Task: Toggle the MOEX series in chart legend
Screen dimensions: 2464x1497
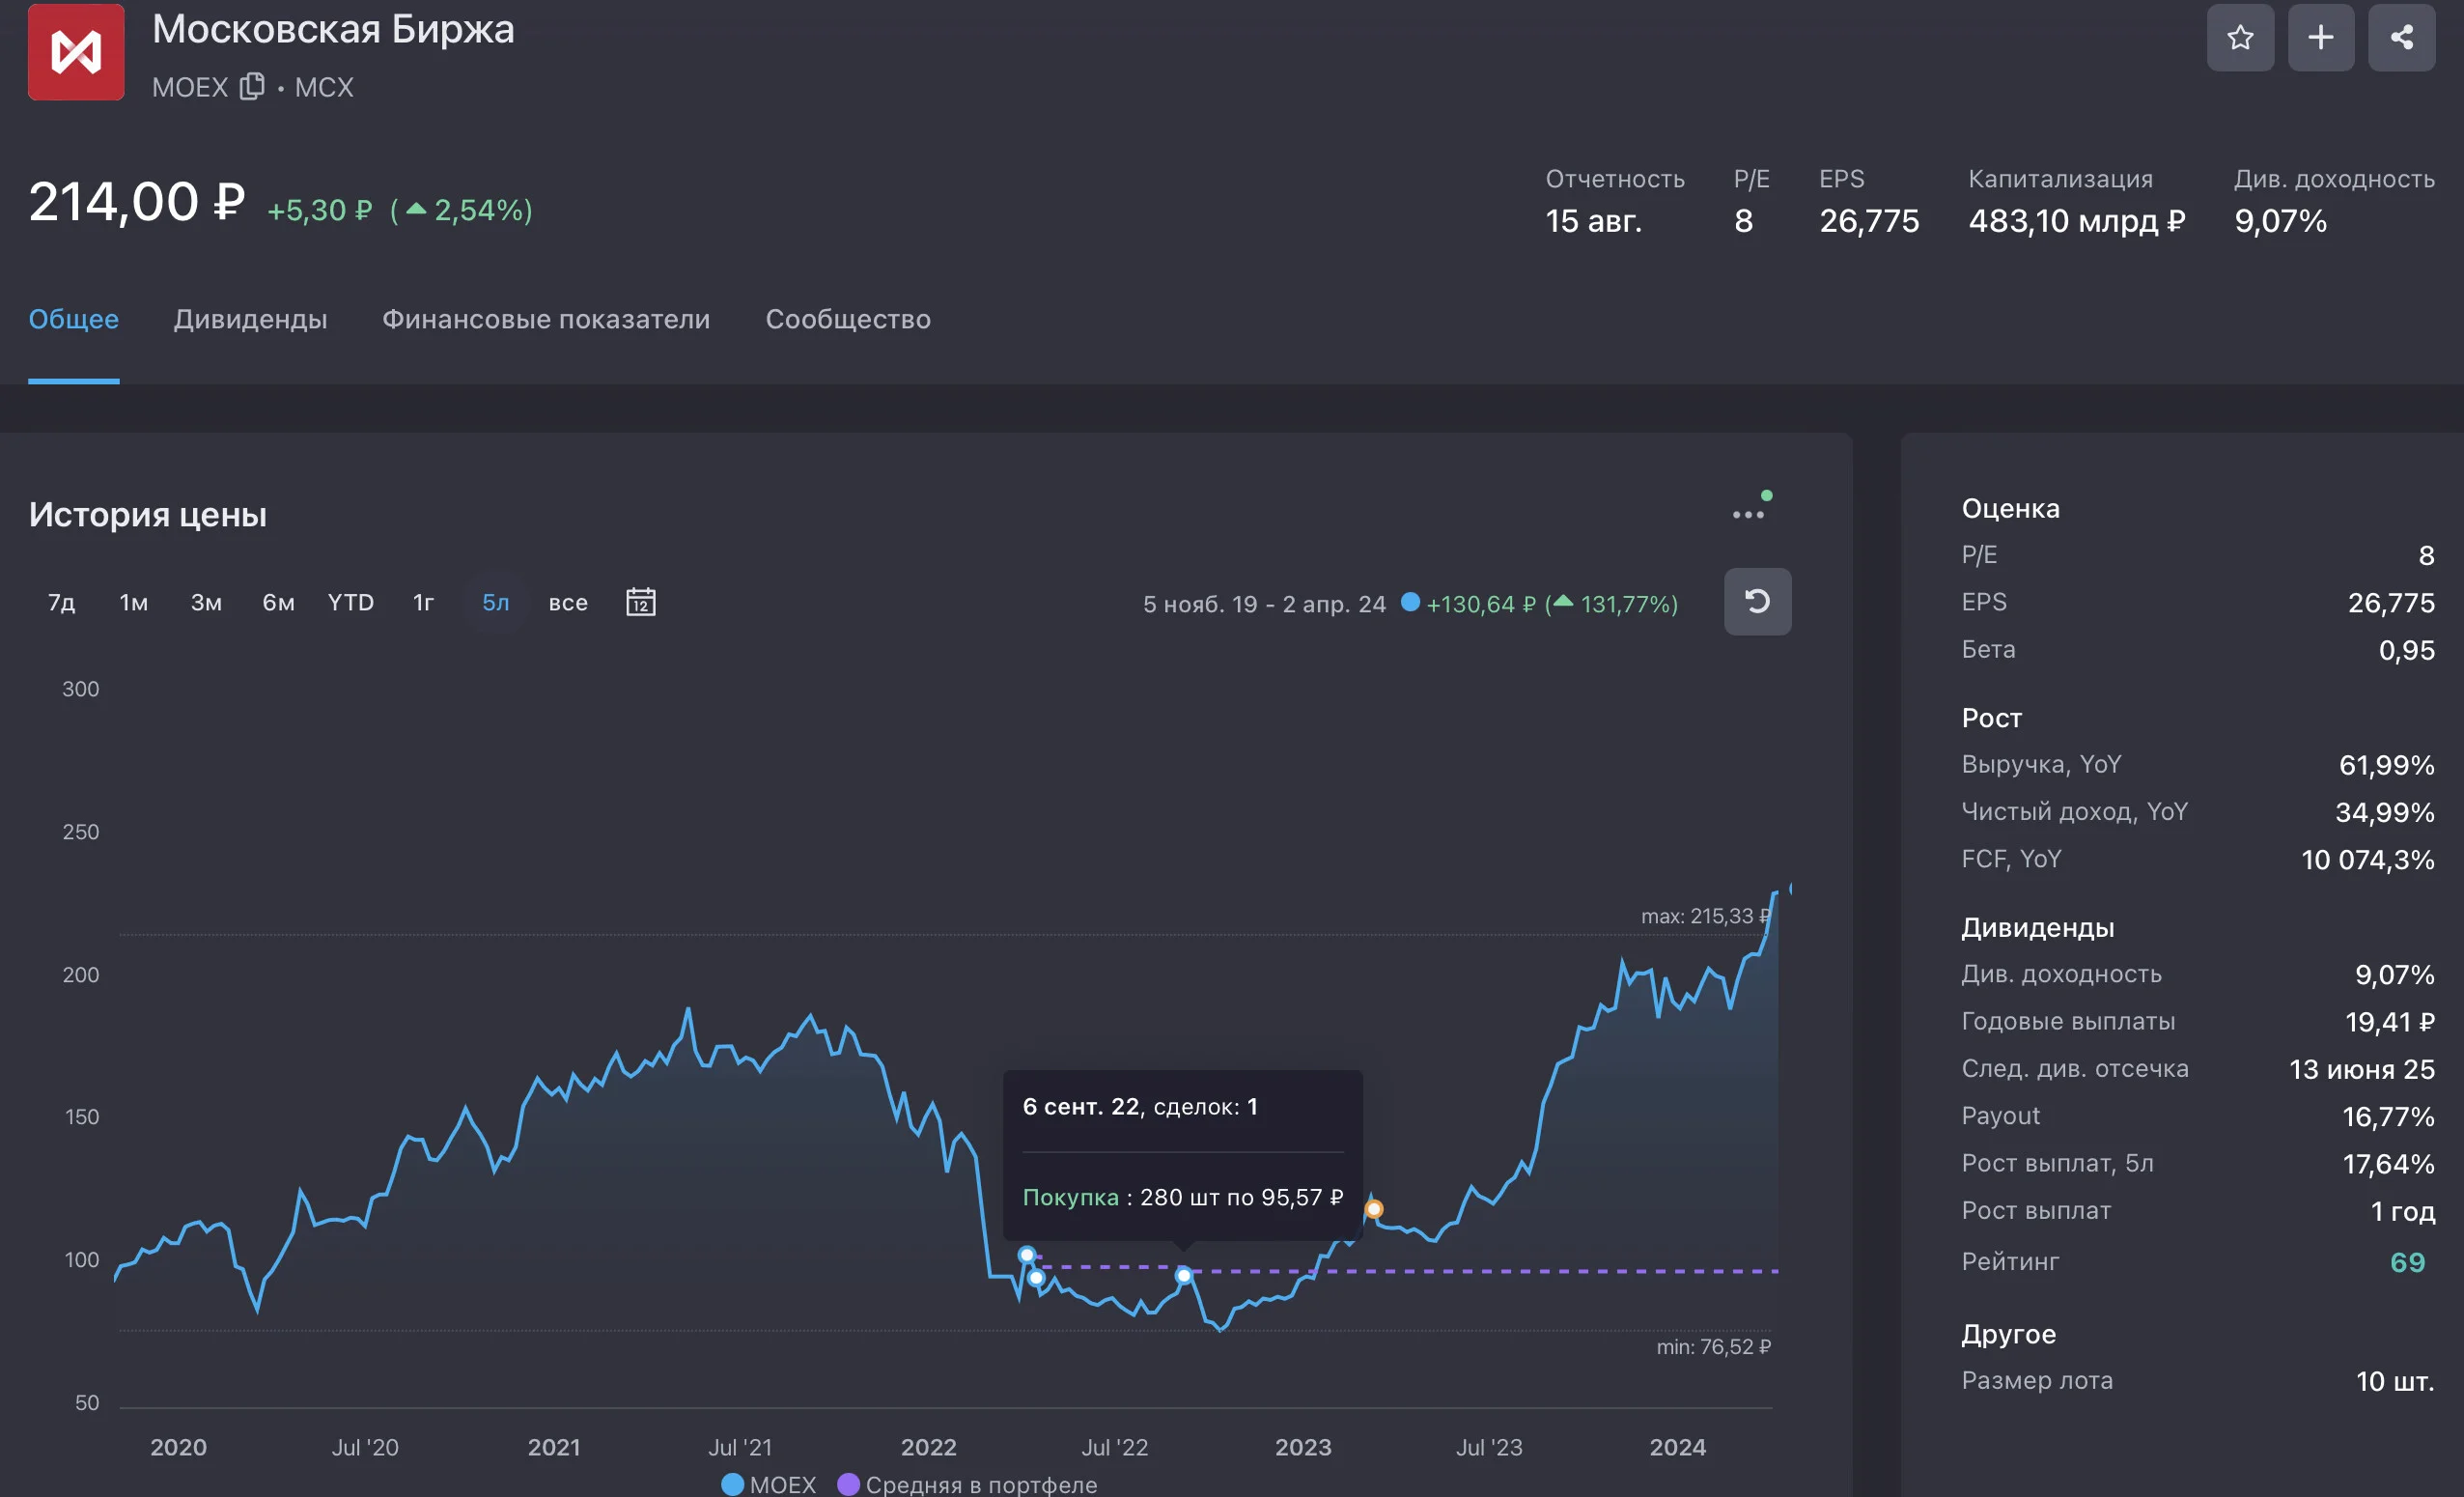Action: (768, 1485)
